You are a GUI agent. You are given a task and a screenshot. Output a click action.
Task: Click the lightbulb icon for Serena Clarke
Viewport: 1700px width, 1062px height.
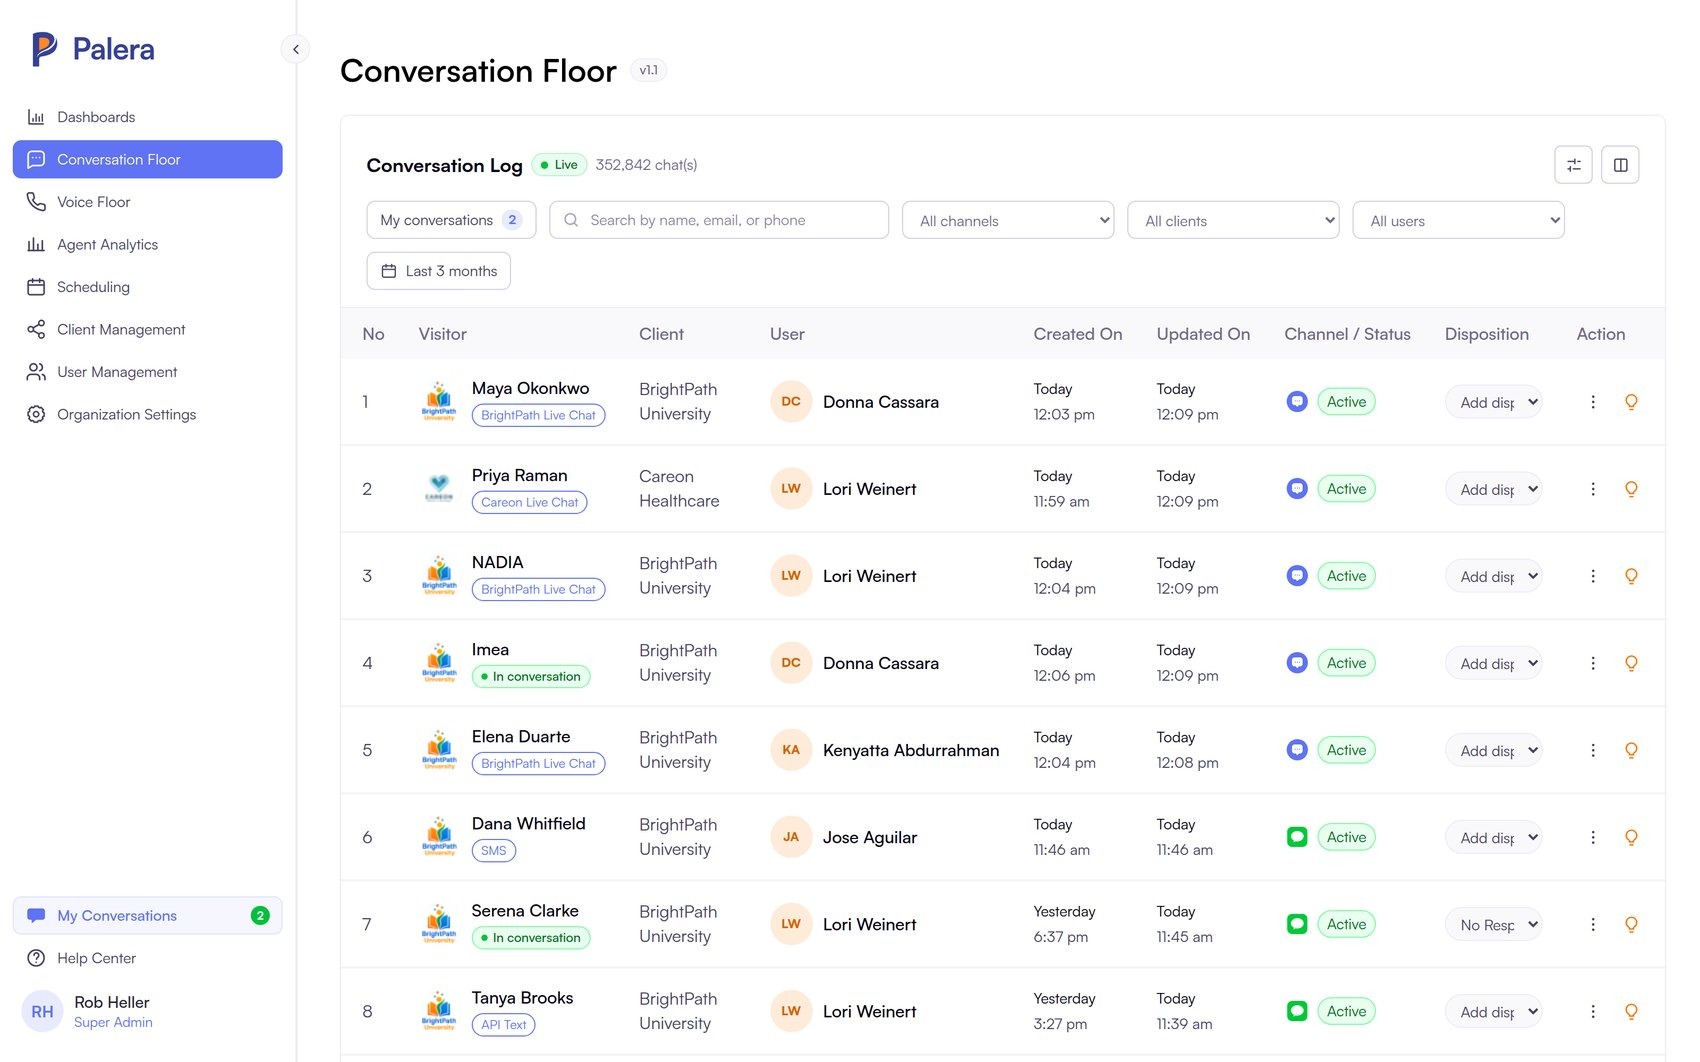click(x=1631, y=924)
